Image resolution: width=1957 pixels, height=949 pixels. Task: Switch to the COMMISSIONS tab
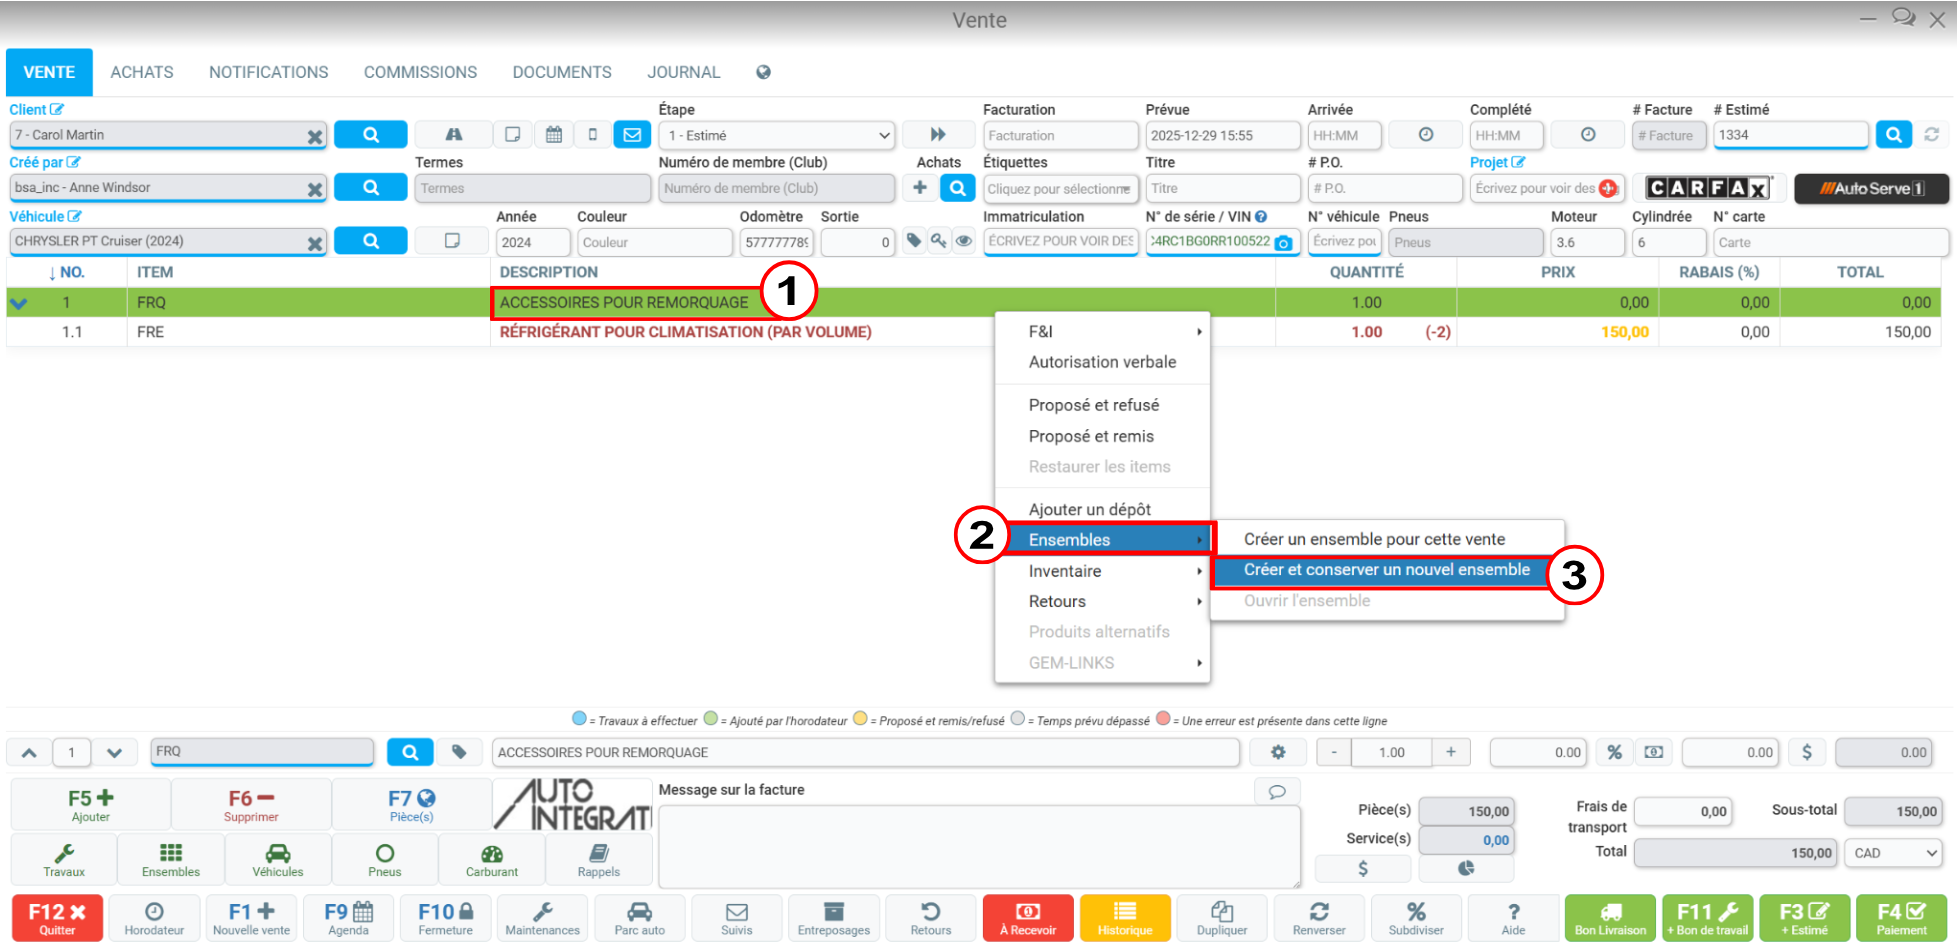[420, 72]
